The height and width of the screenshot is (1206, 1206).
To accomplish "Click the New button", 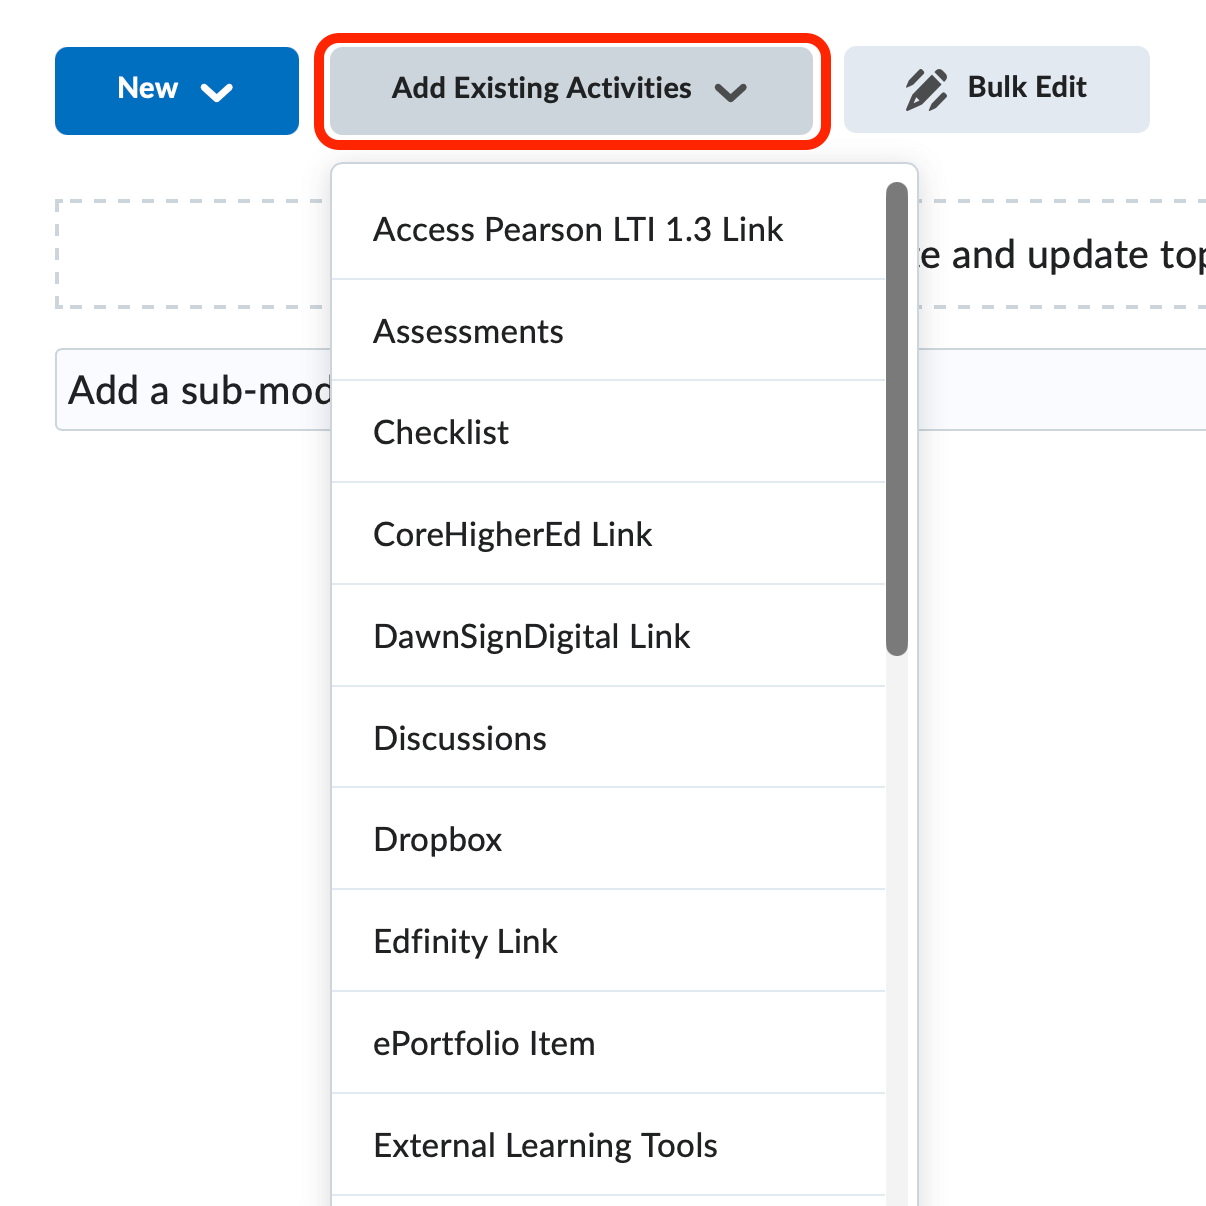I will click(x=148, y=89).
